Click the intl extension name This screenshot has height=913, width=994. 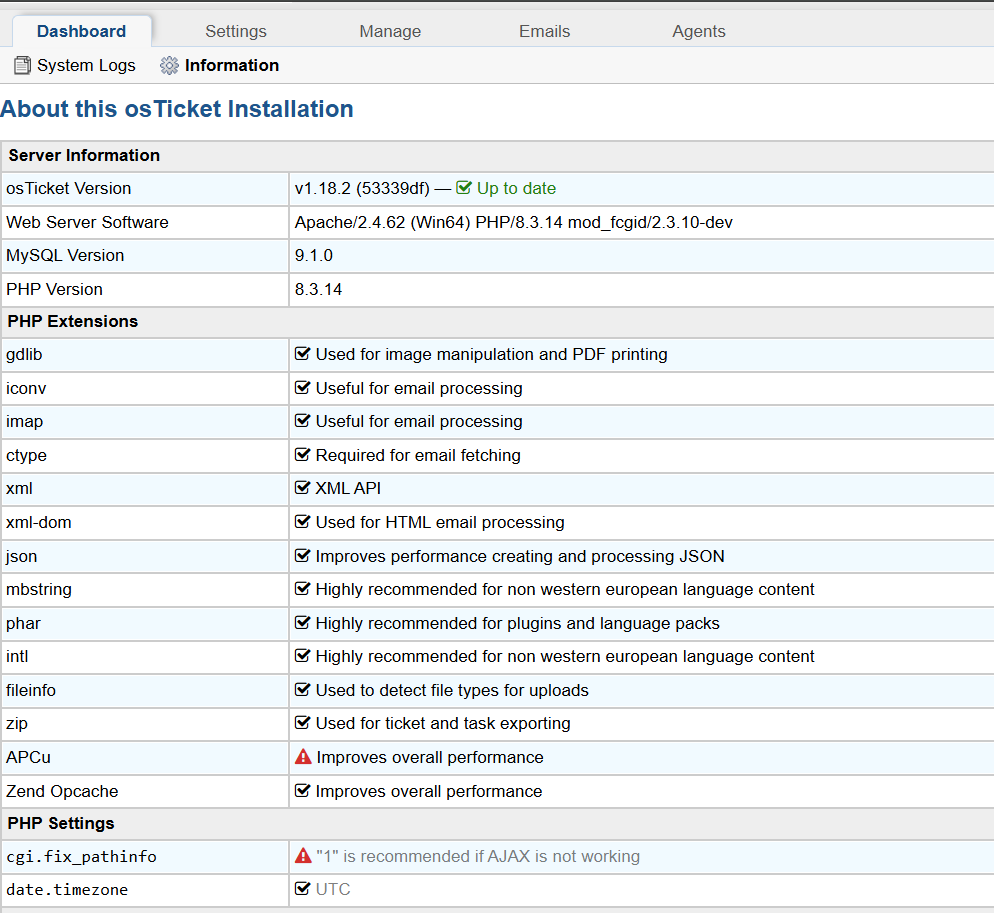(17, 657)
